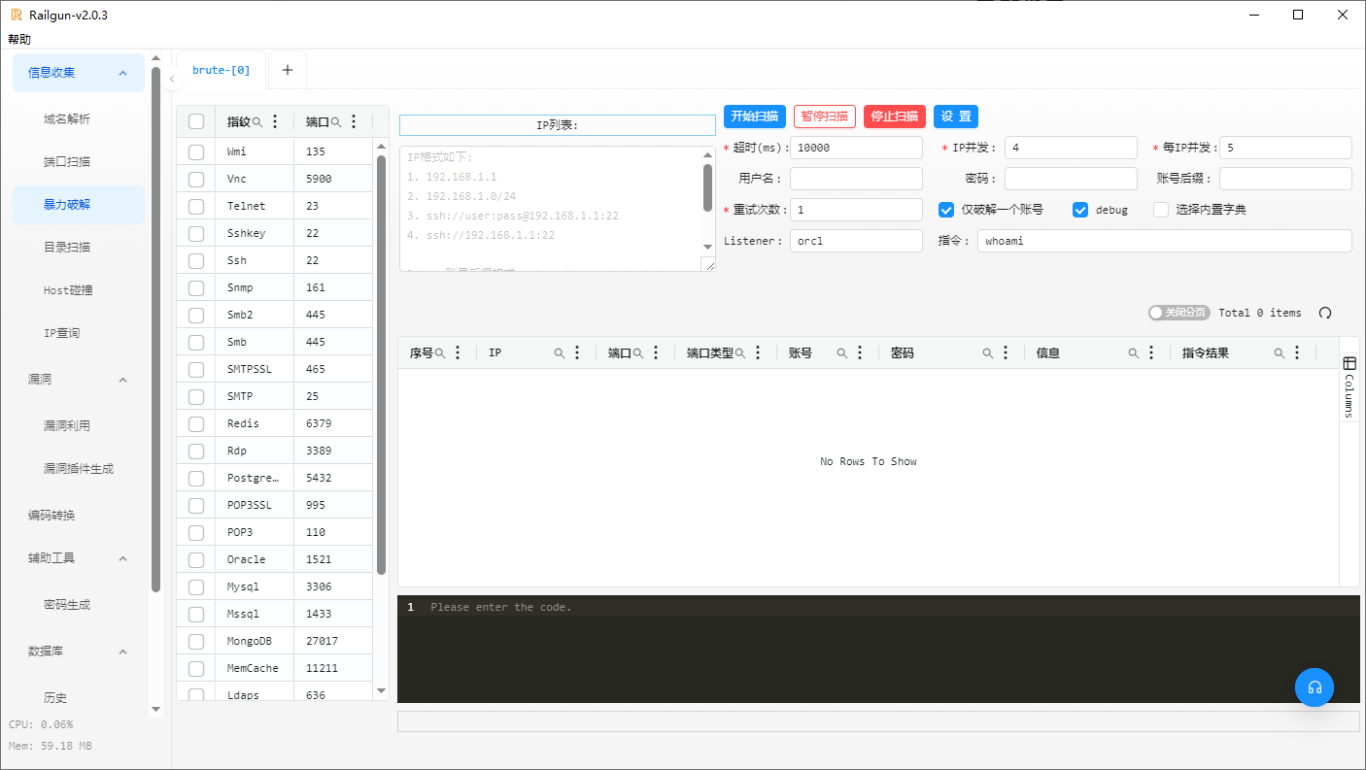
Task: Open the menu icon of 指令结果 column
Action: pos(1297,353)
